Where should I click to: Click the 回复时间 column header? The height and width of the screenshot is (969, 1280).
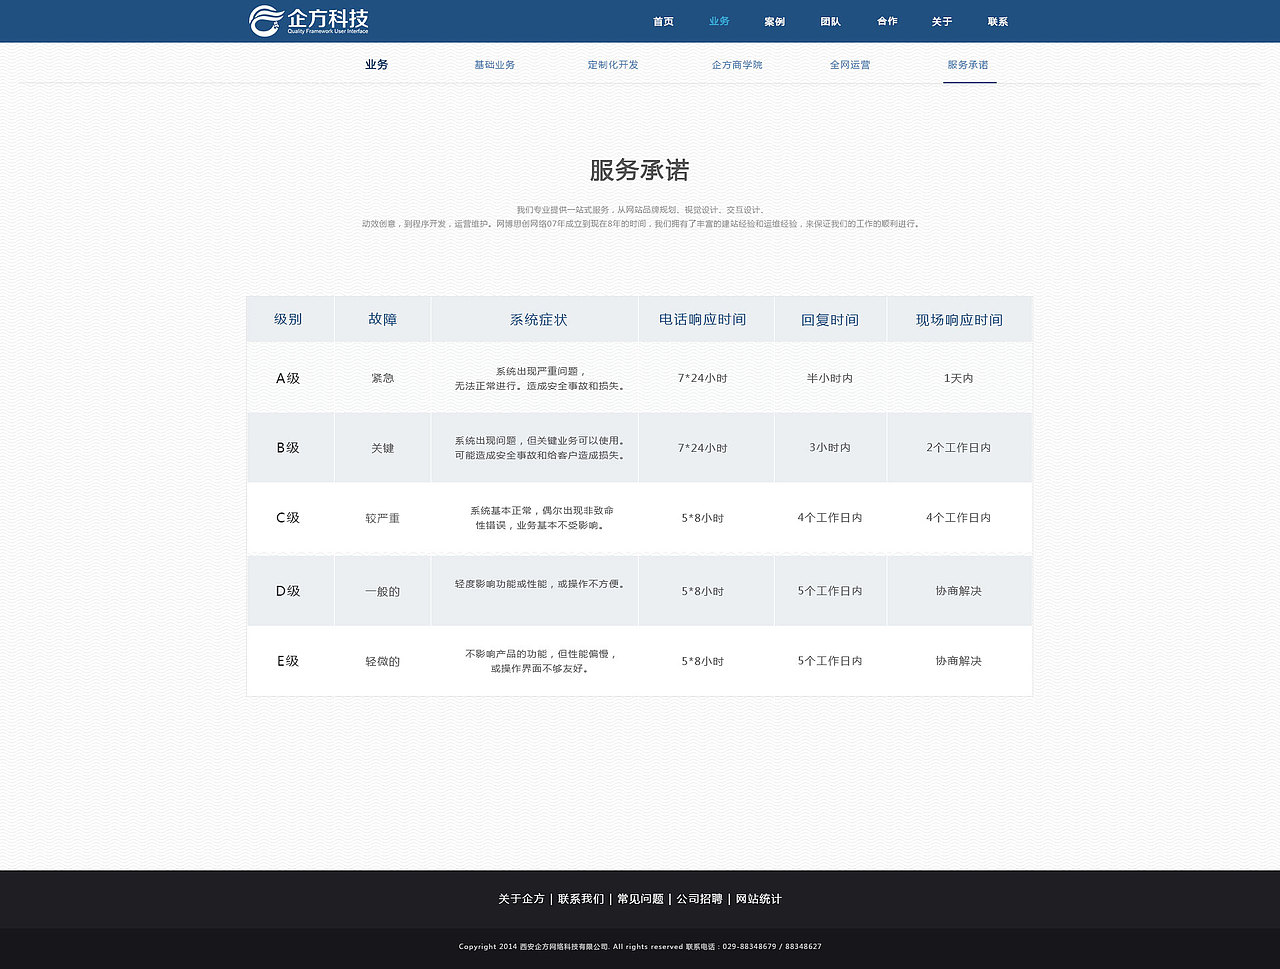[830, 320]
